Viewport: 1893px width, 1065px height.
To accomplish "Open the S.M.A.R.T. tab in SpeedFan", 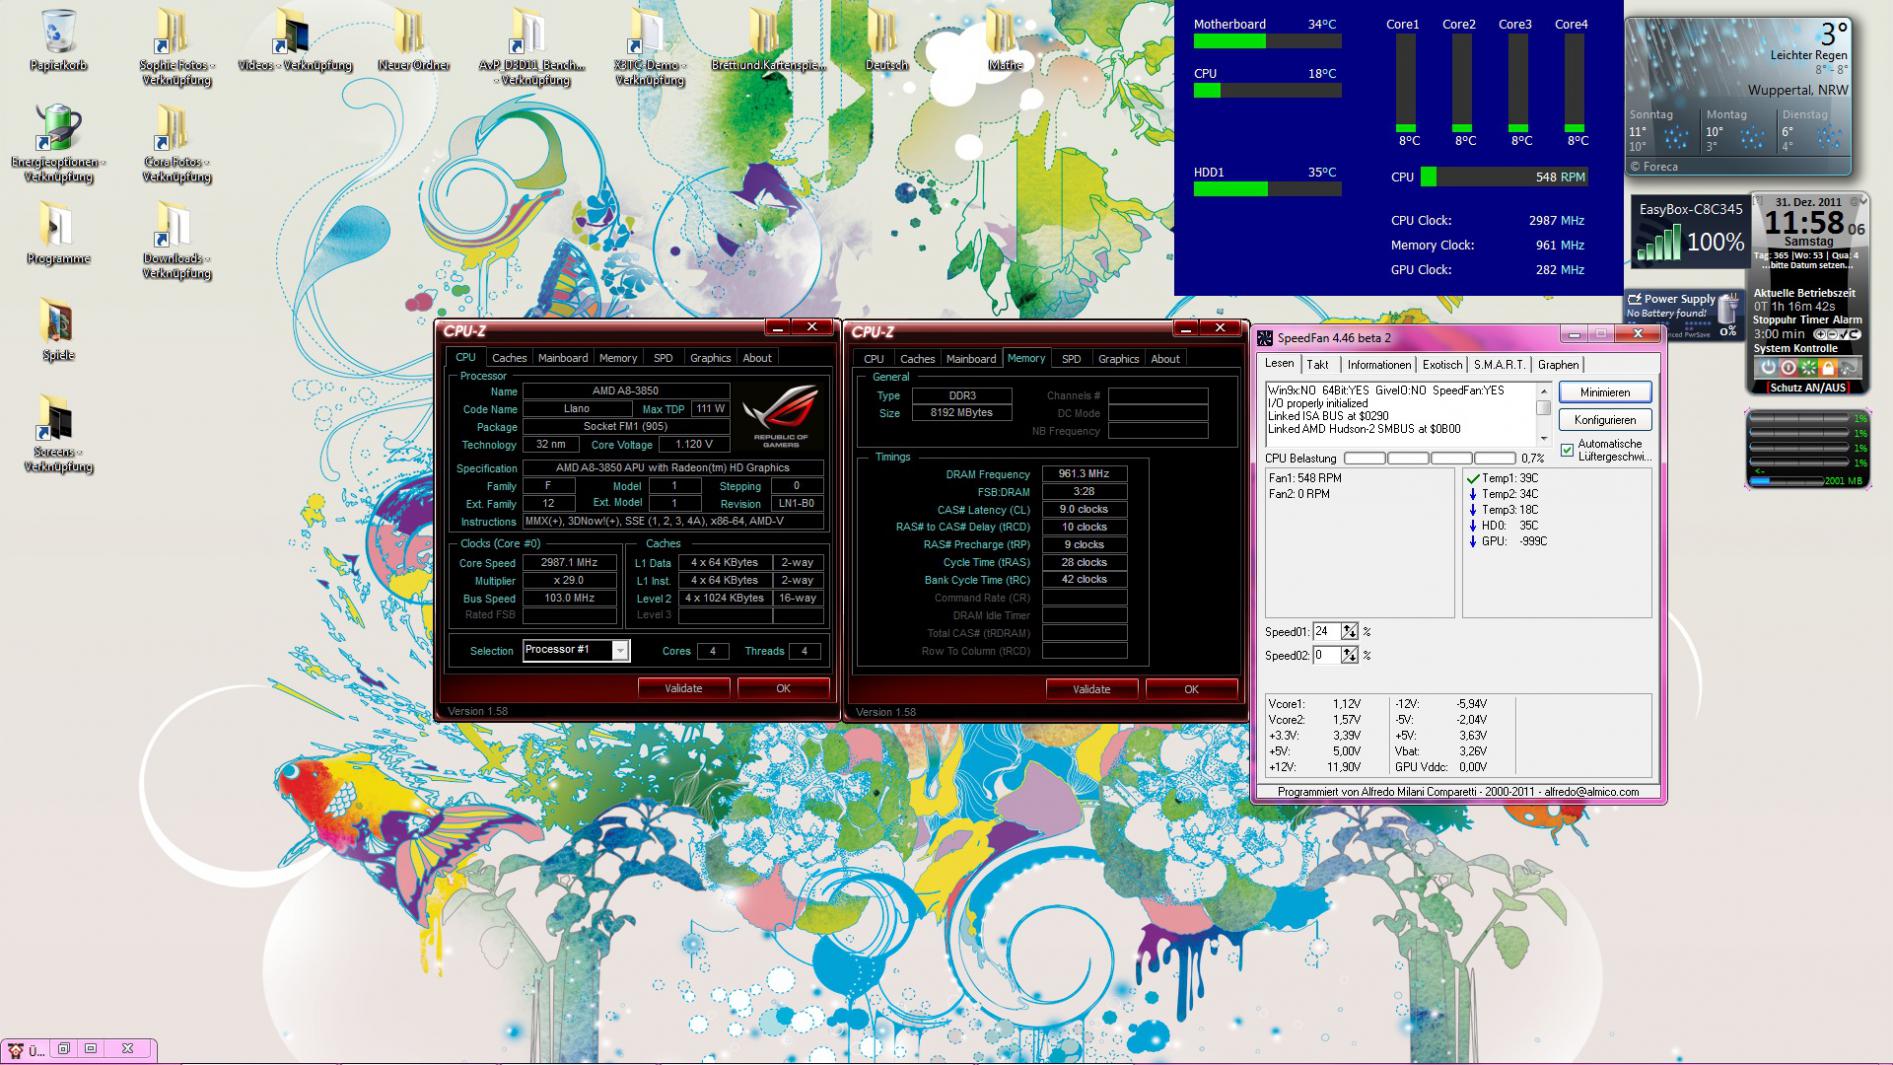I will [1499, 365].
